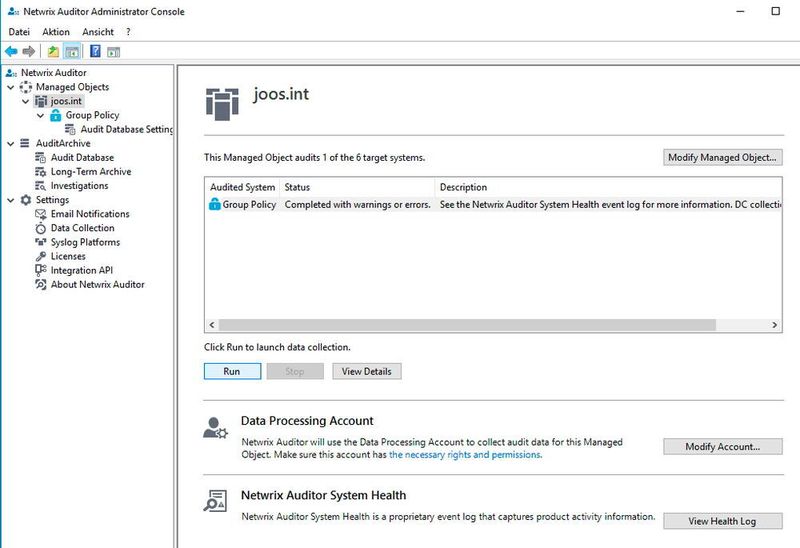Click the Syslog Platforms icon

(x=40, y=242)
